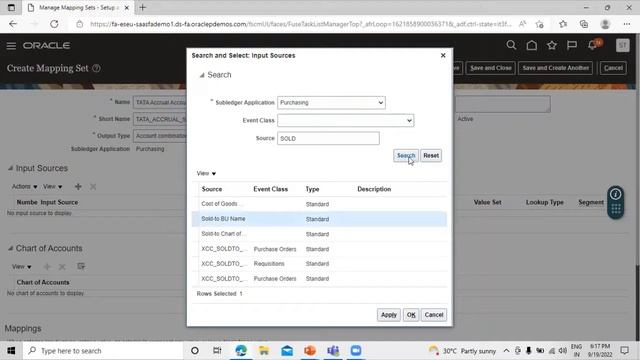Open floating info assistant icon
640x360 pixels.
(x=616, y=194)
